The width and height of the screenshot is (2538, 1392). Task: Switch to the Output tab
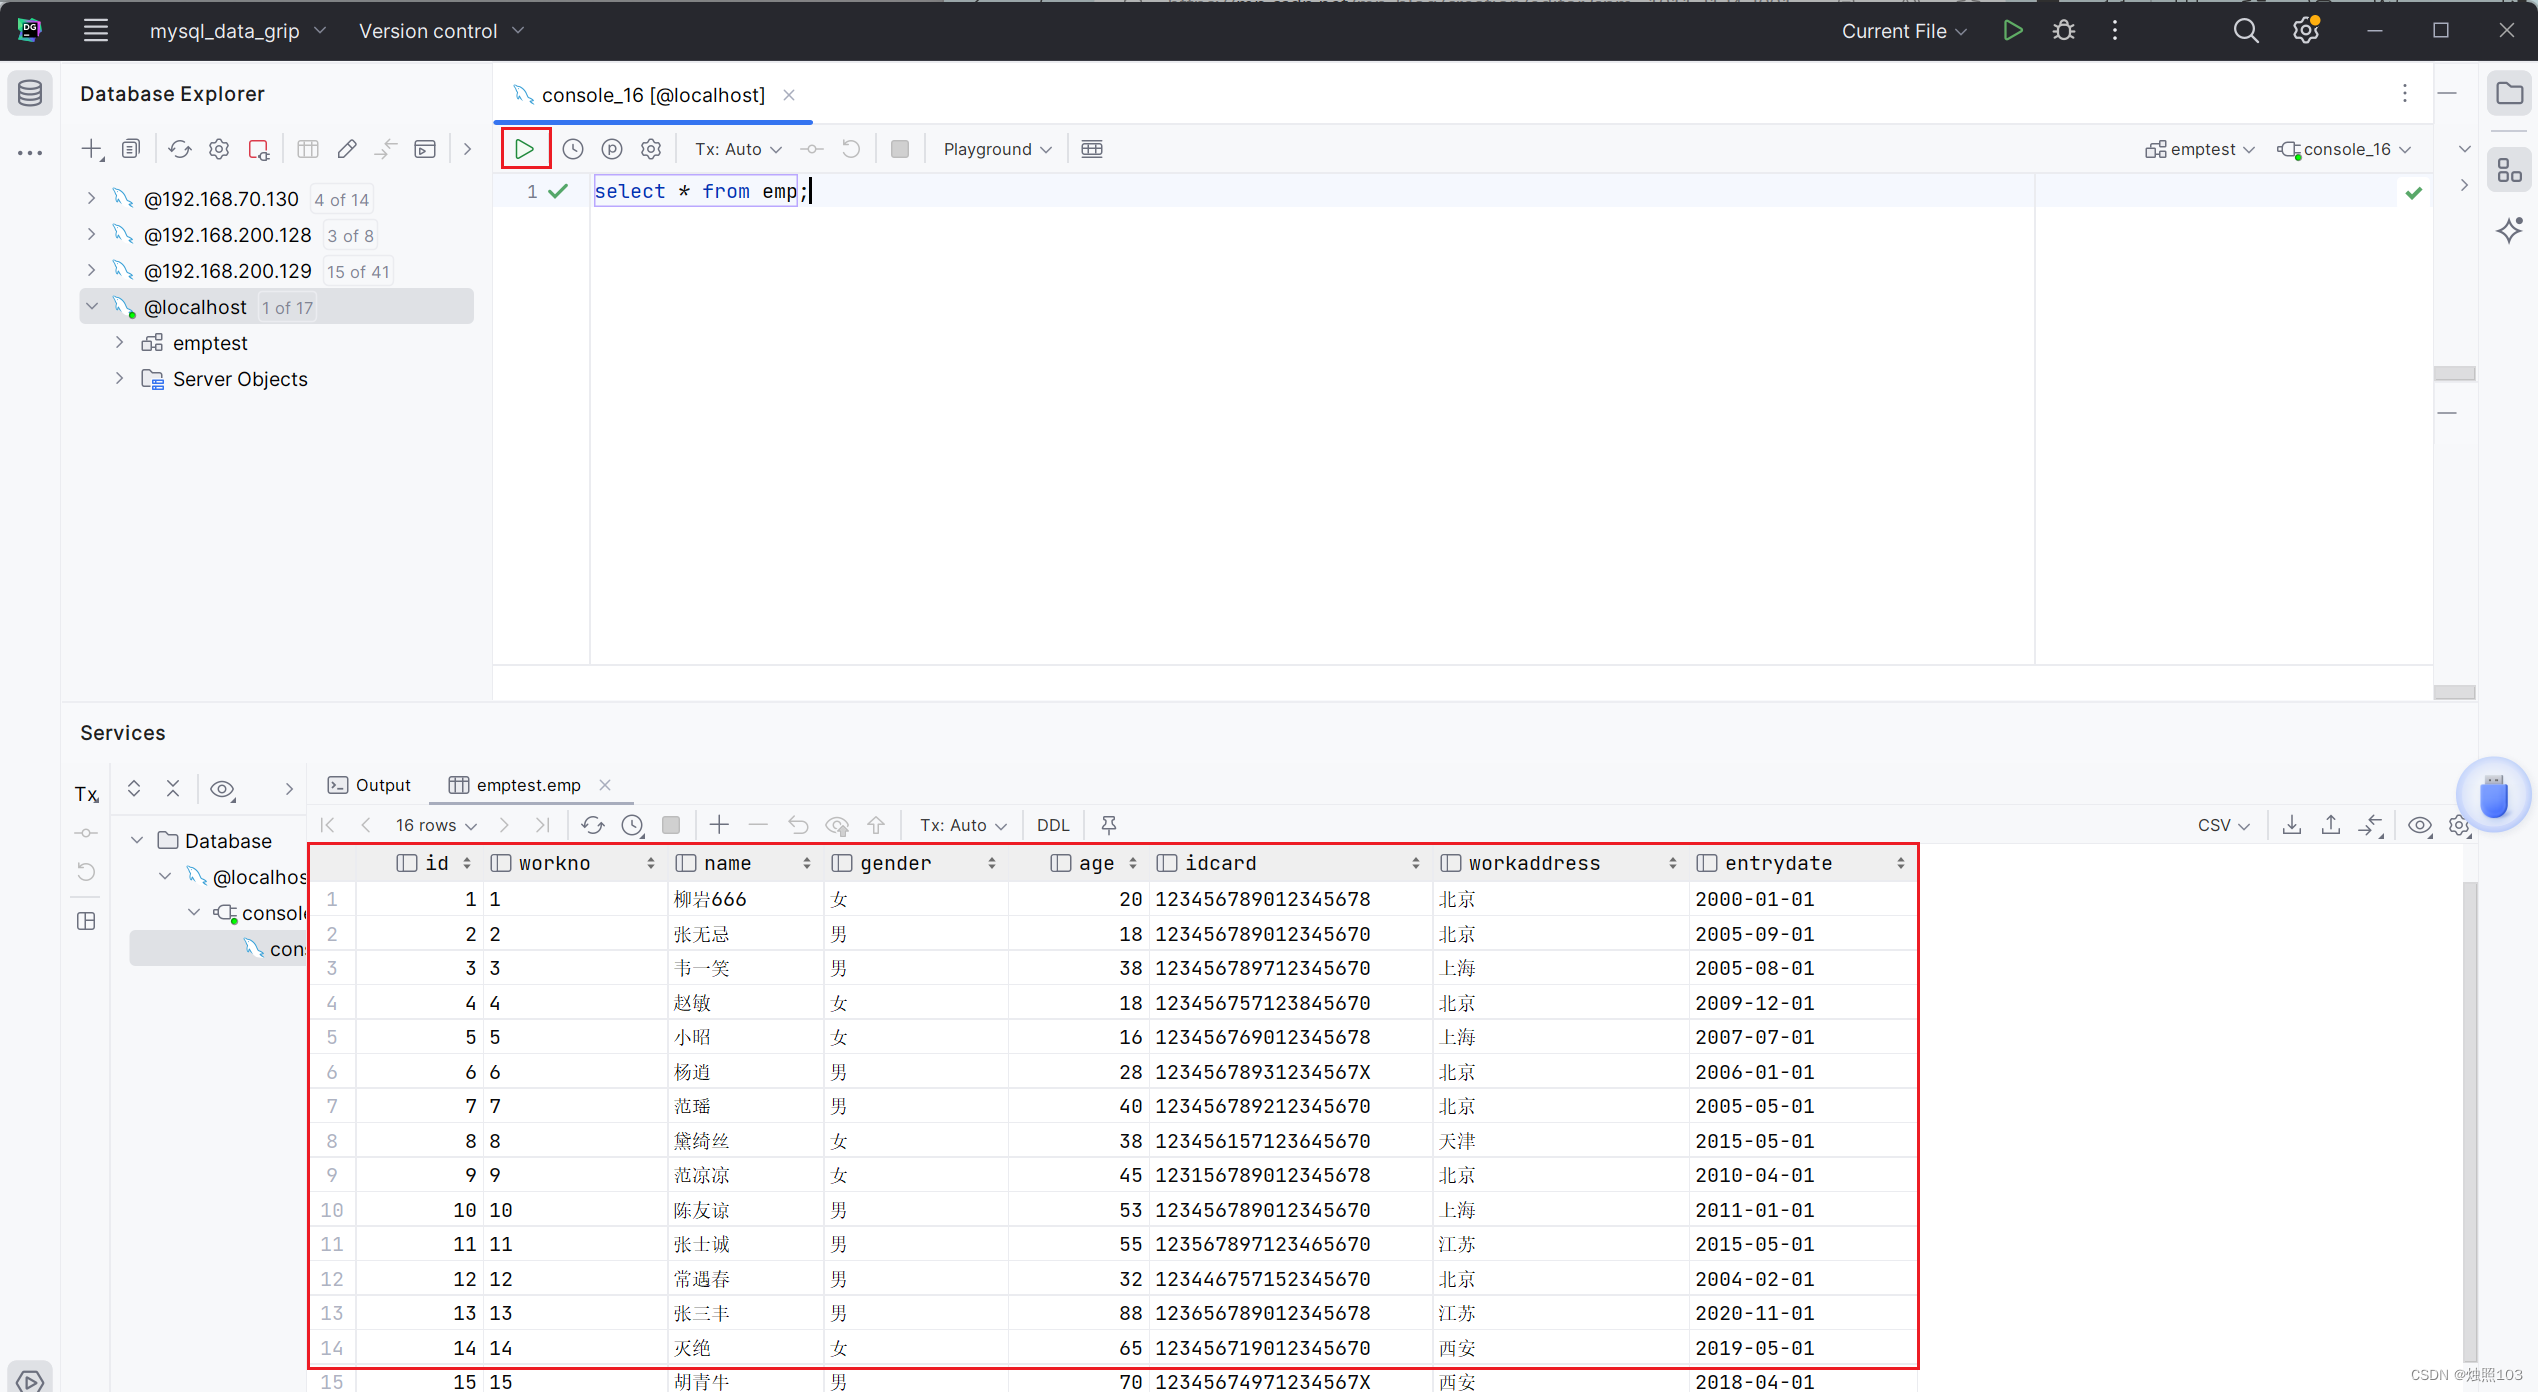pos(370,785)
